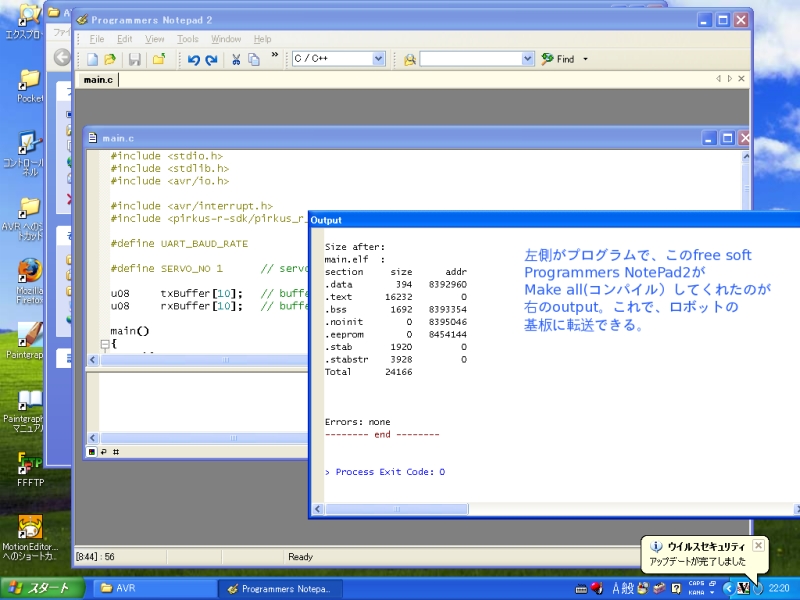800x600 pixels.
Task: Open the FFFTP desktop shortcut
Action: click(30, 469)
